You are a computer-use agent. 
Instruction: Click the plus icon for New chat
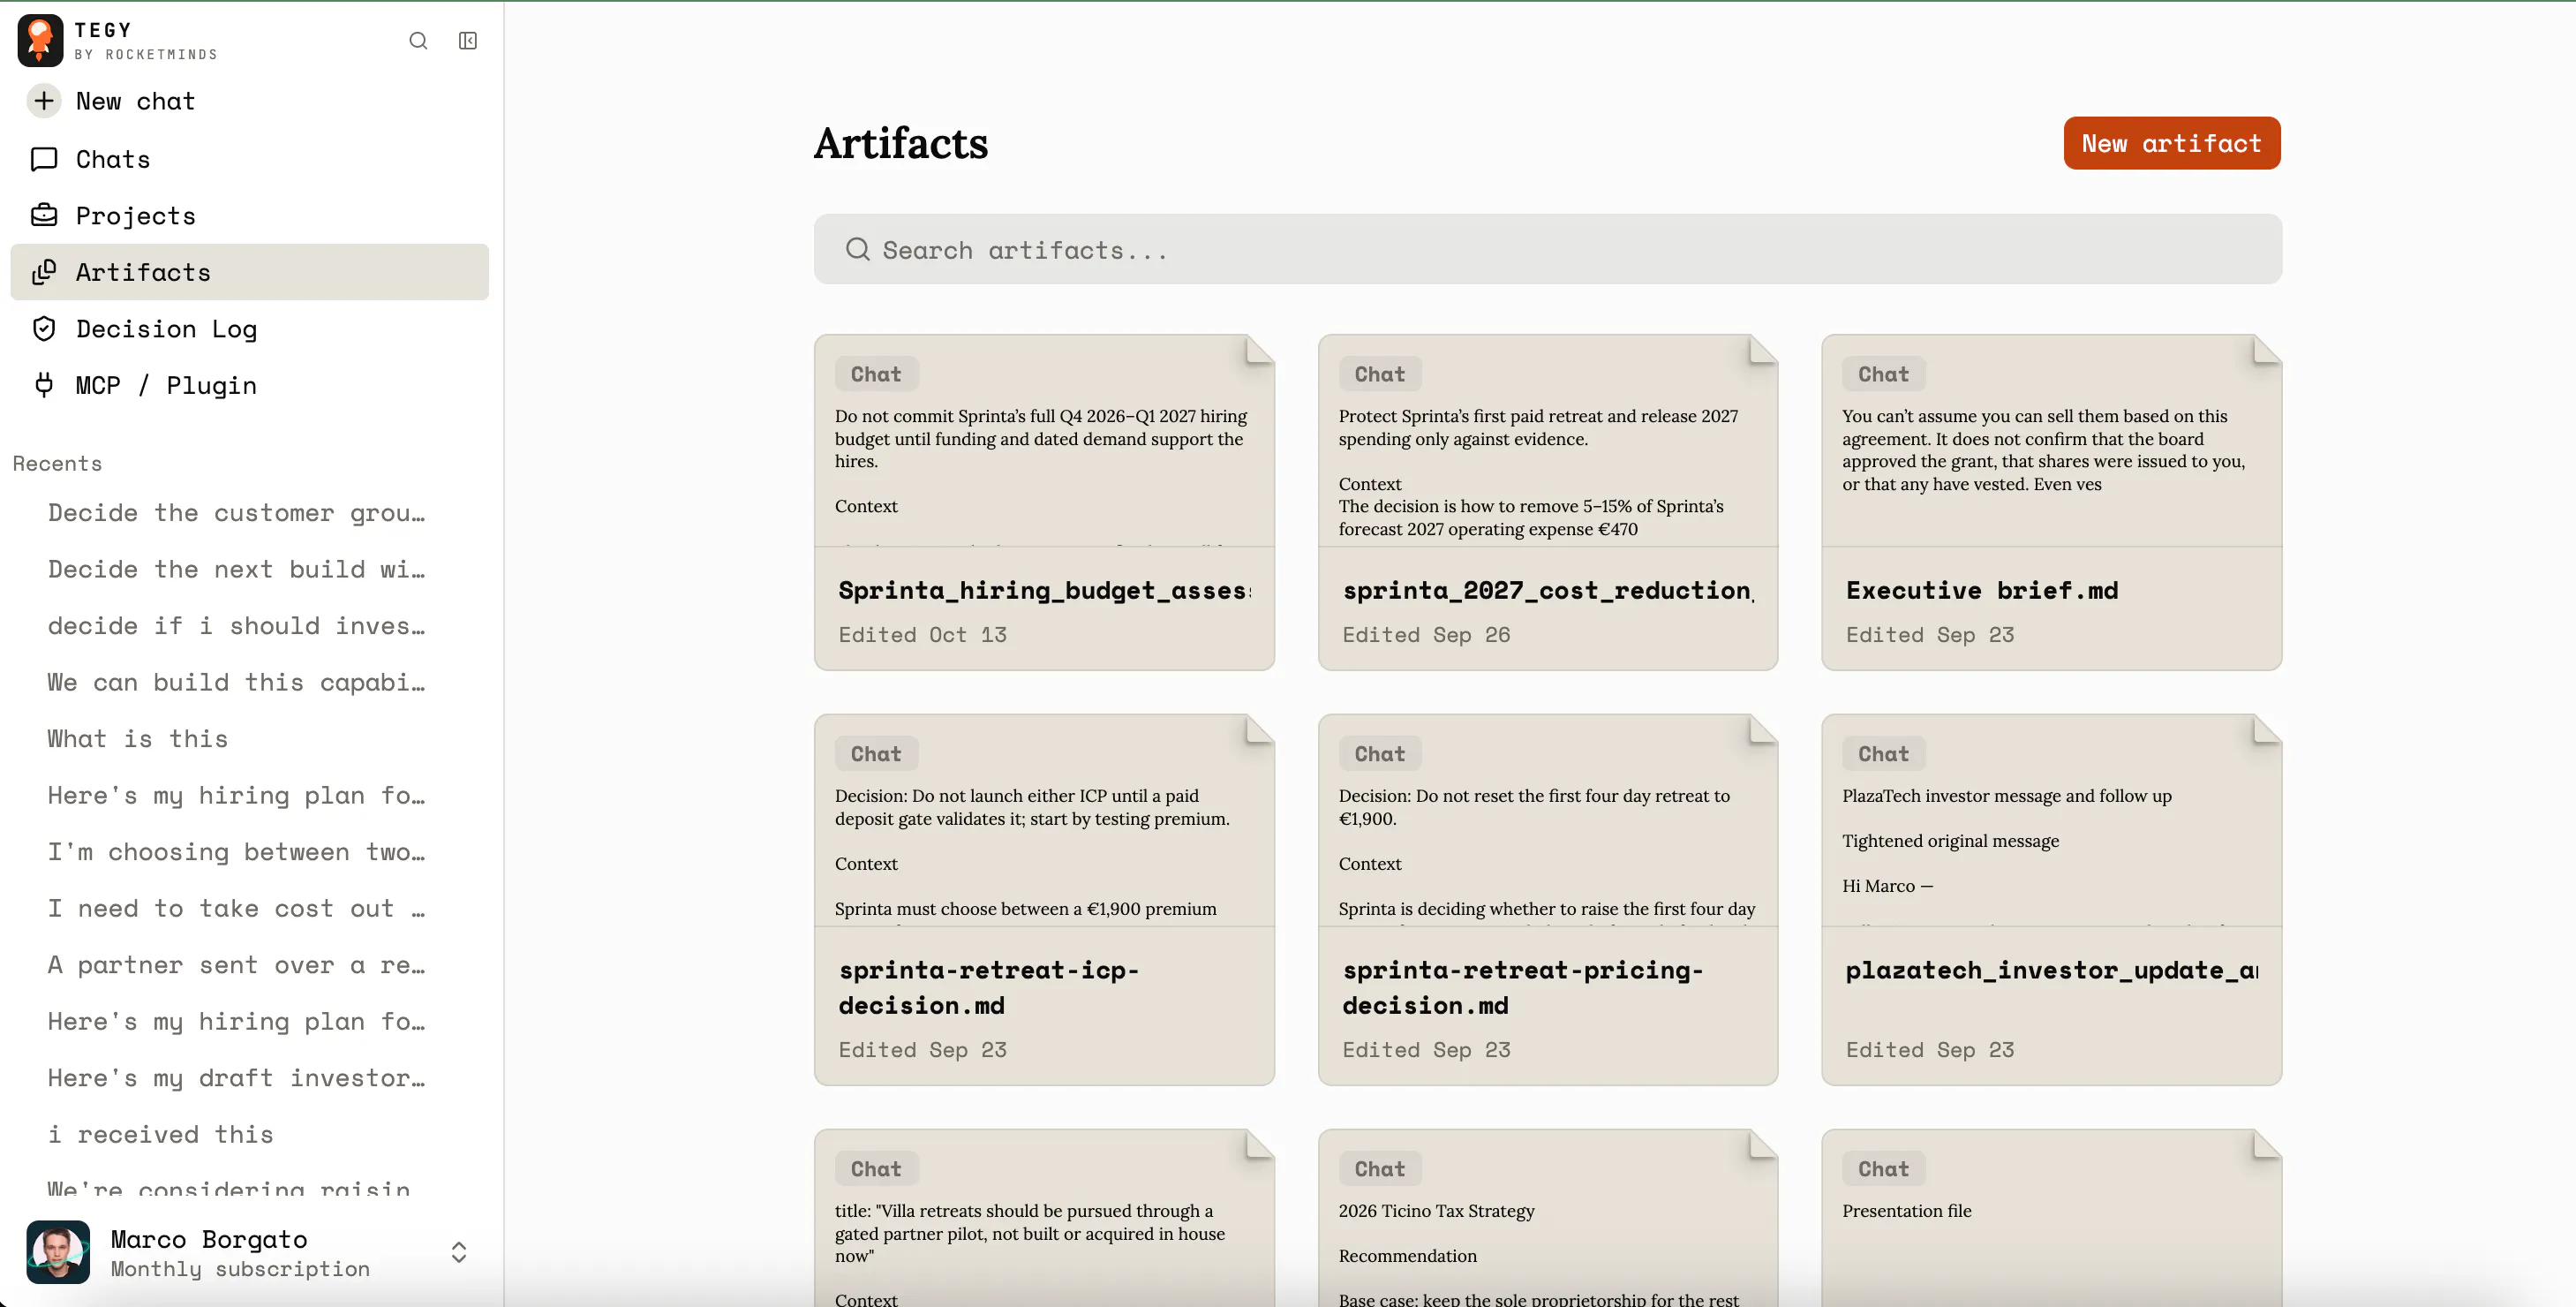(x=44, y=101)
